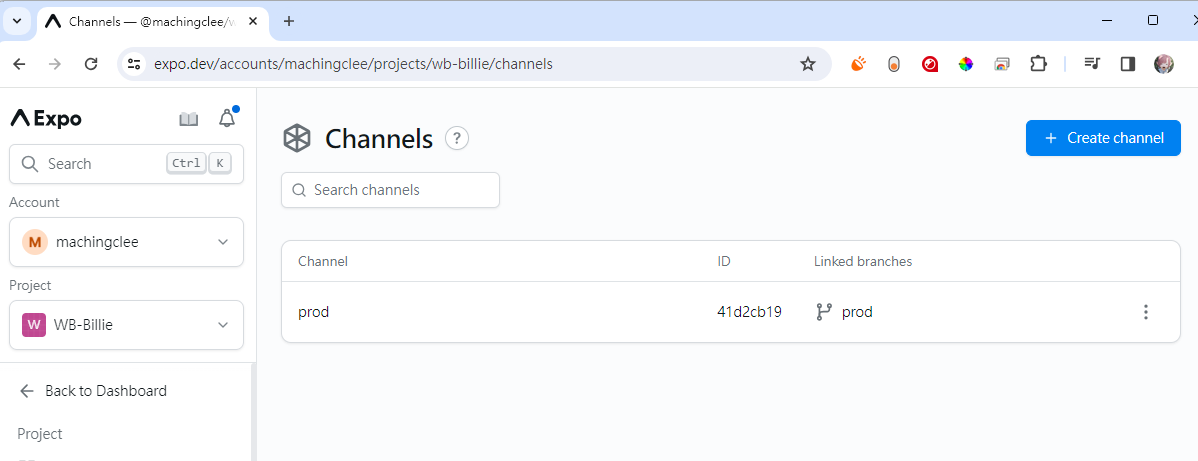Viewport: 1198px width, 461px height.
Task: Open the Expo docs book icon
Action: pyautogui.click(x=189, y=118)
